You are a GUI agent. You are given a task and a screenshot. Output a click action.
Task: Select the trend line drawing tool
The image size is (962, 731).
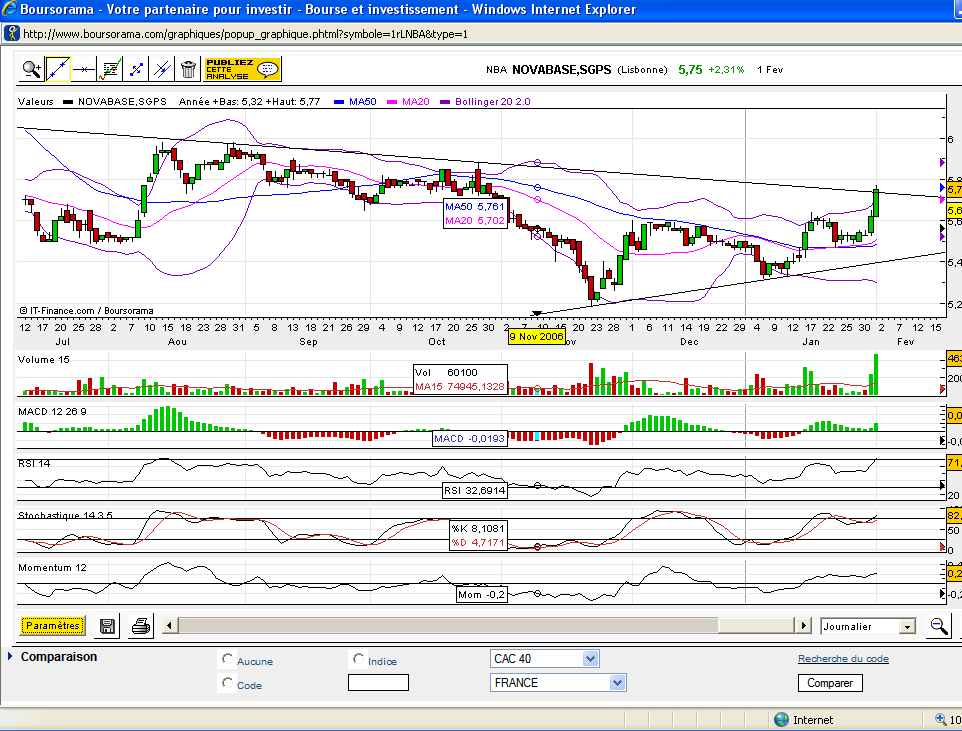click(x=58, y=69)
